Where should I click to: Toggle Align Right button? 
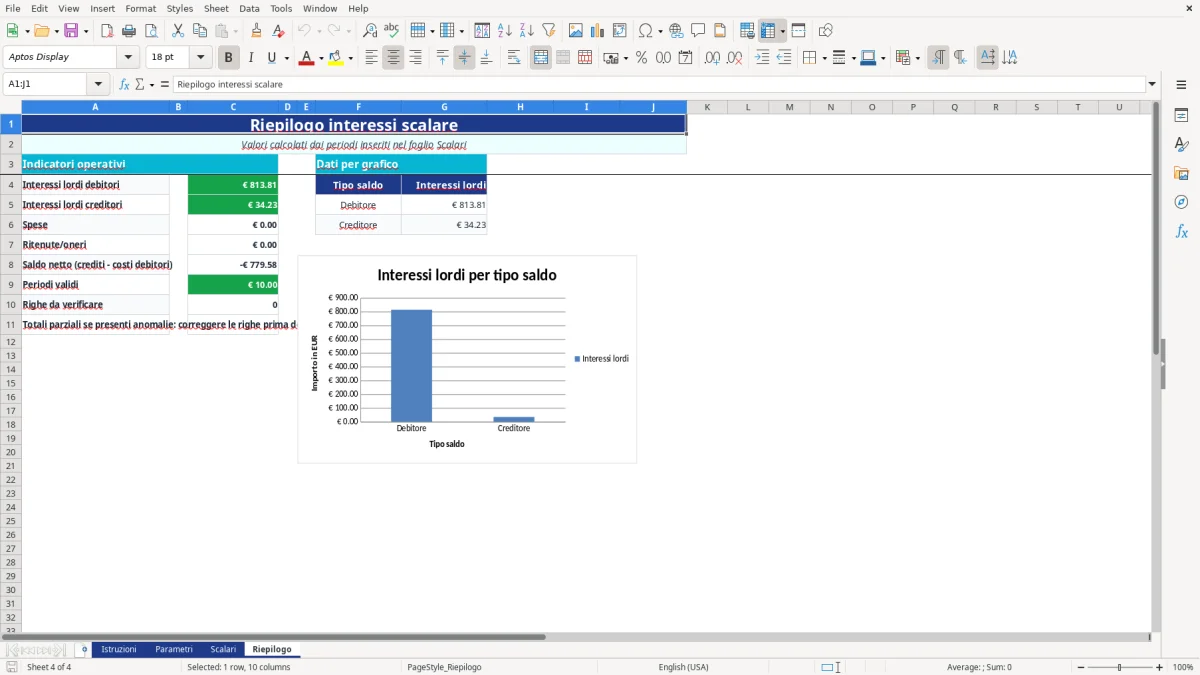(415, 58)
